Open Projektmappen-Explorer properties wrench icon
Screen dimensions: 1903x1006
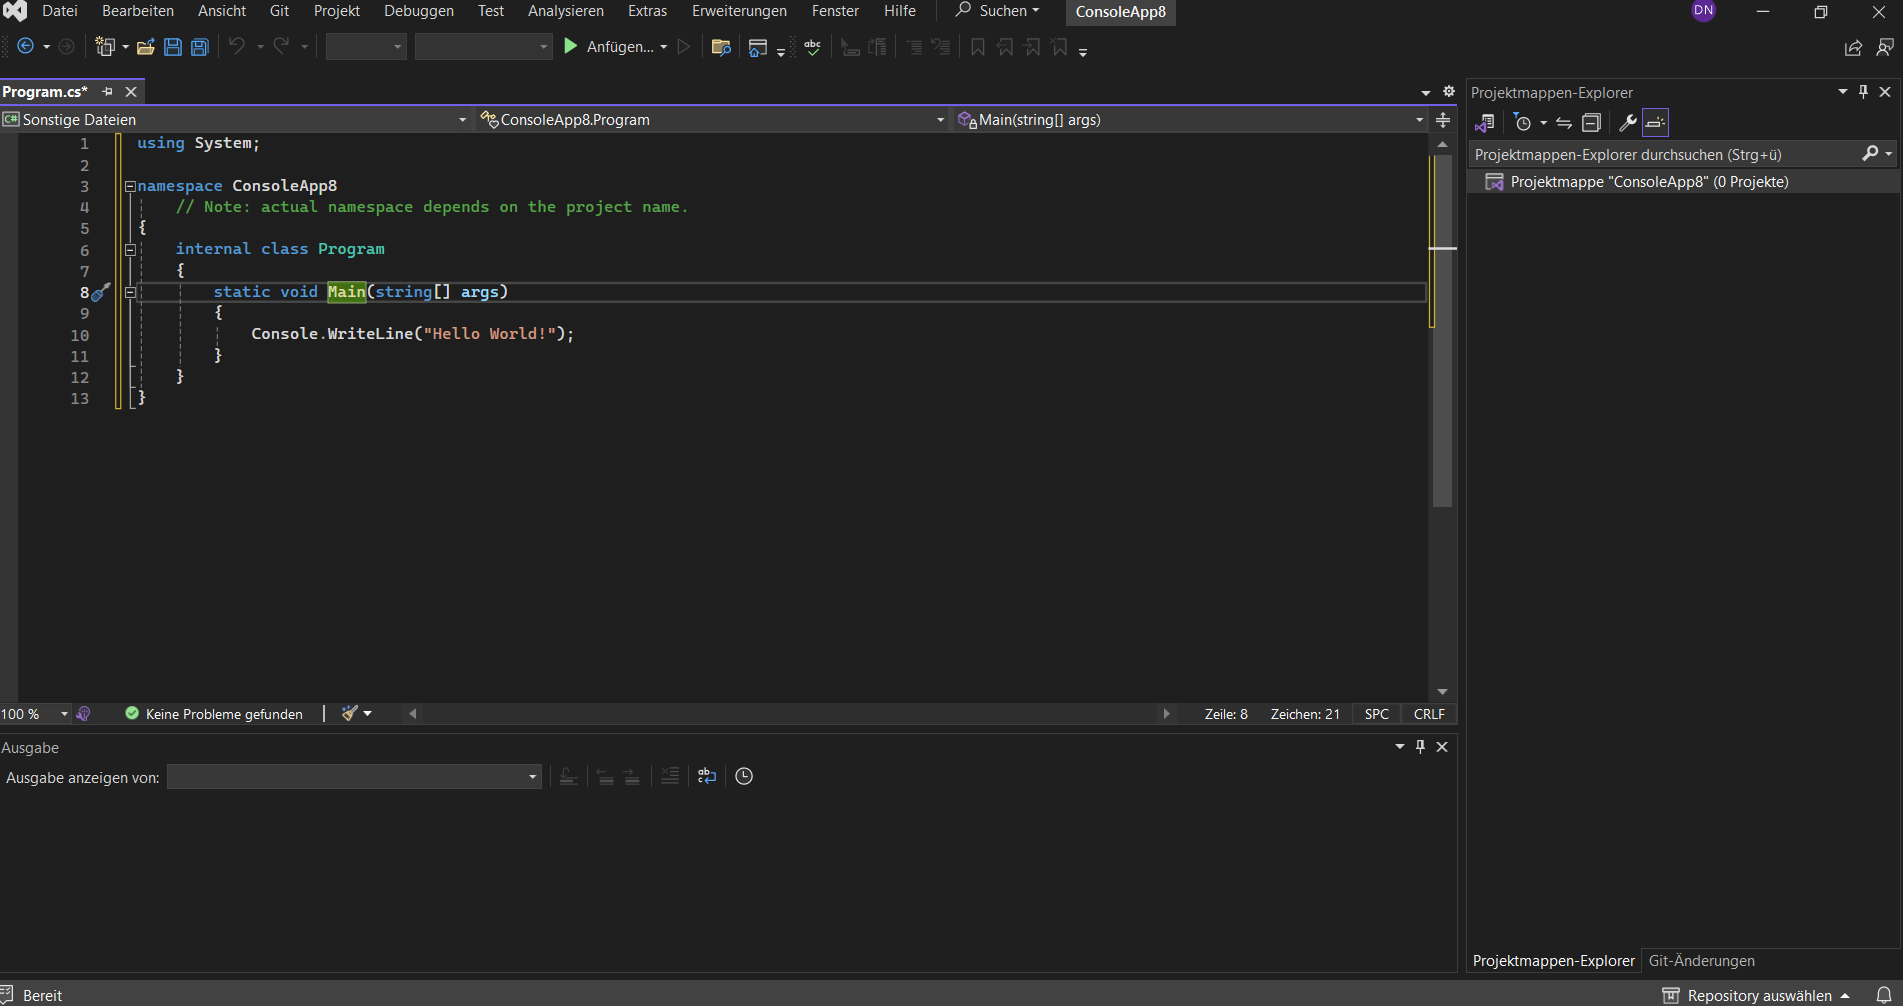1628,122
